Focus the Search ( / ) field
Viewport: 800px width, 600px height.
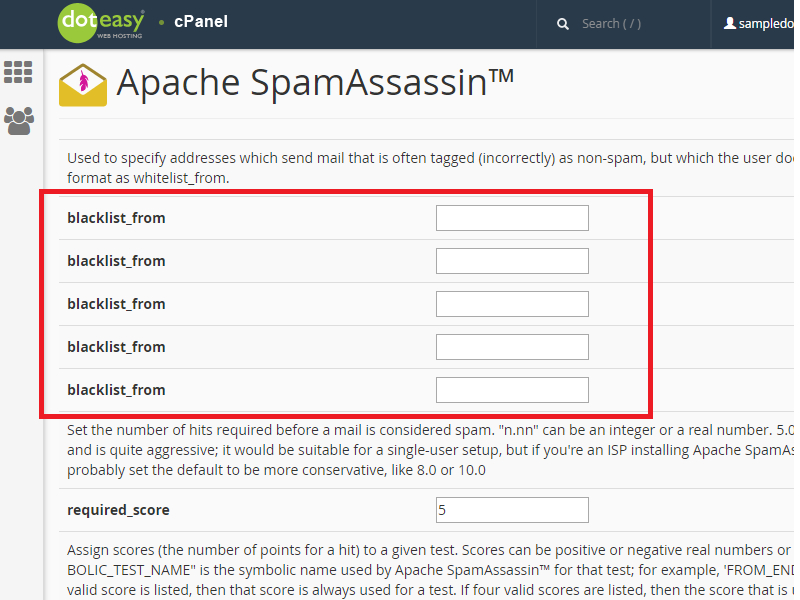coord(611,24)
